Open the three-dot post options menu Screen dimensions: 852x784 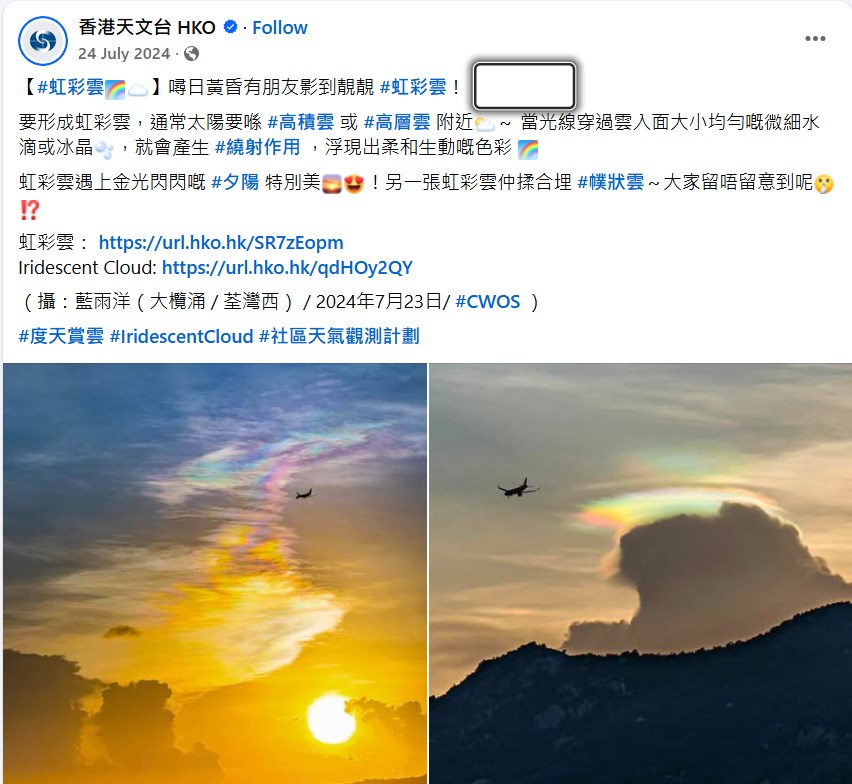click(x=815, y=39)
